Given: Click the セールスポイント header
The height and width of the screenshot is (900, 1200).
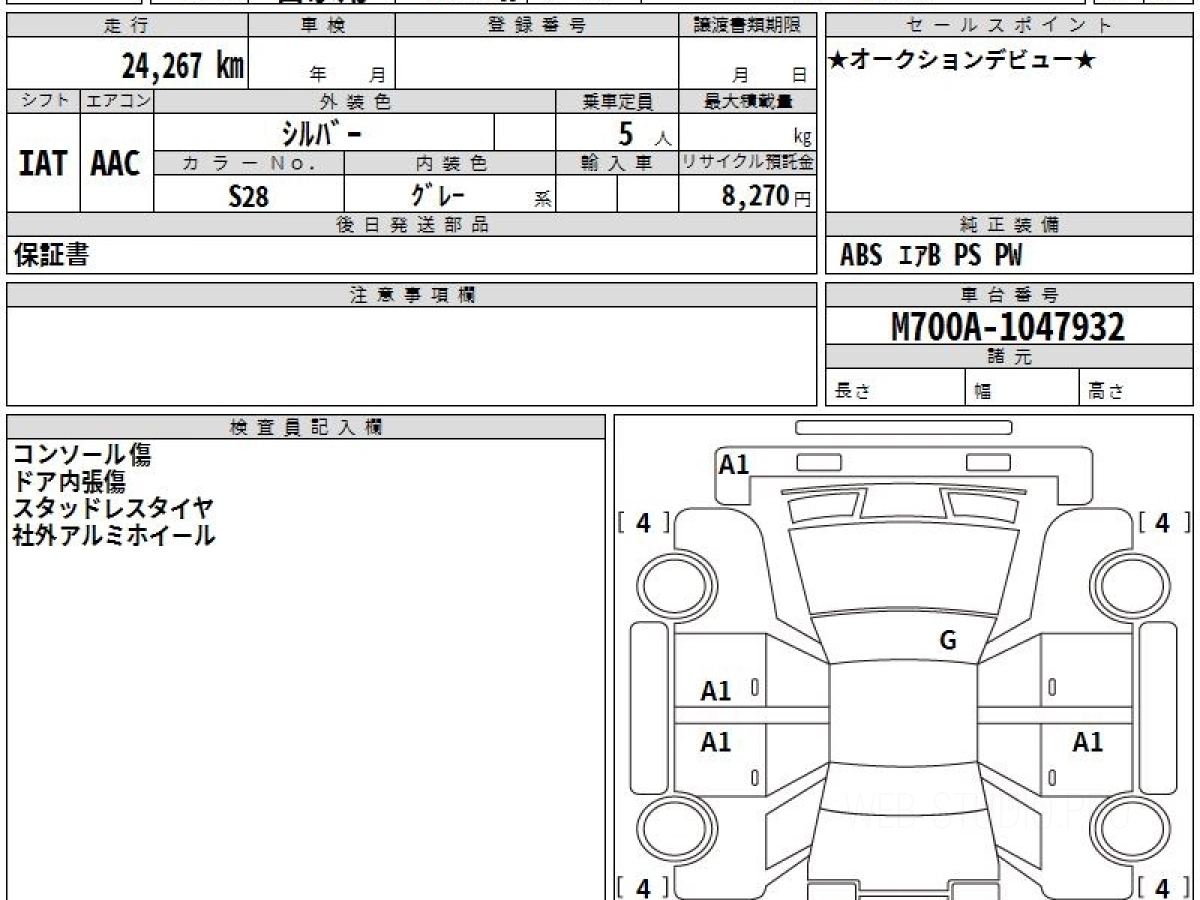Looking at the screenshot, I should point(1009,27).
